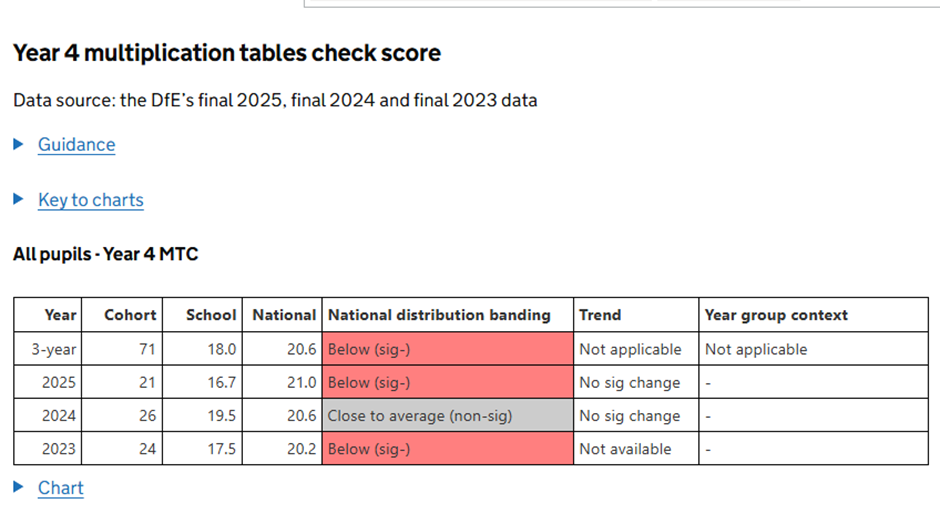Click the 2023 Below (sig-) red cell
The width and height of the screenshot is (940, 524).
coord(447,449)
